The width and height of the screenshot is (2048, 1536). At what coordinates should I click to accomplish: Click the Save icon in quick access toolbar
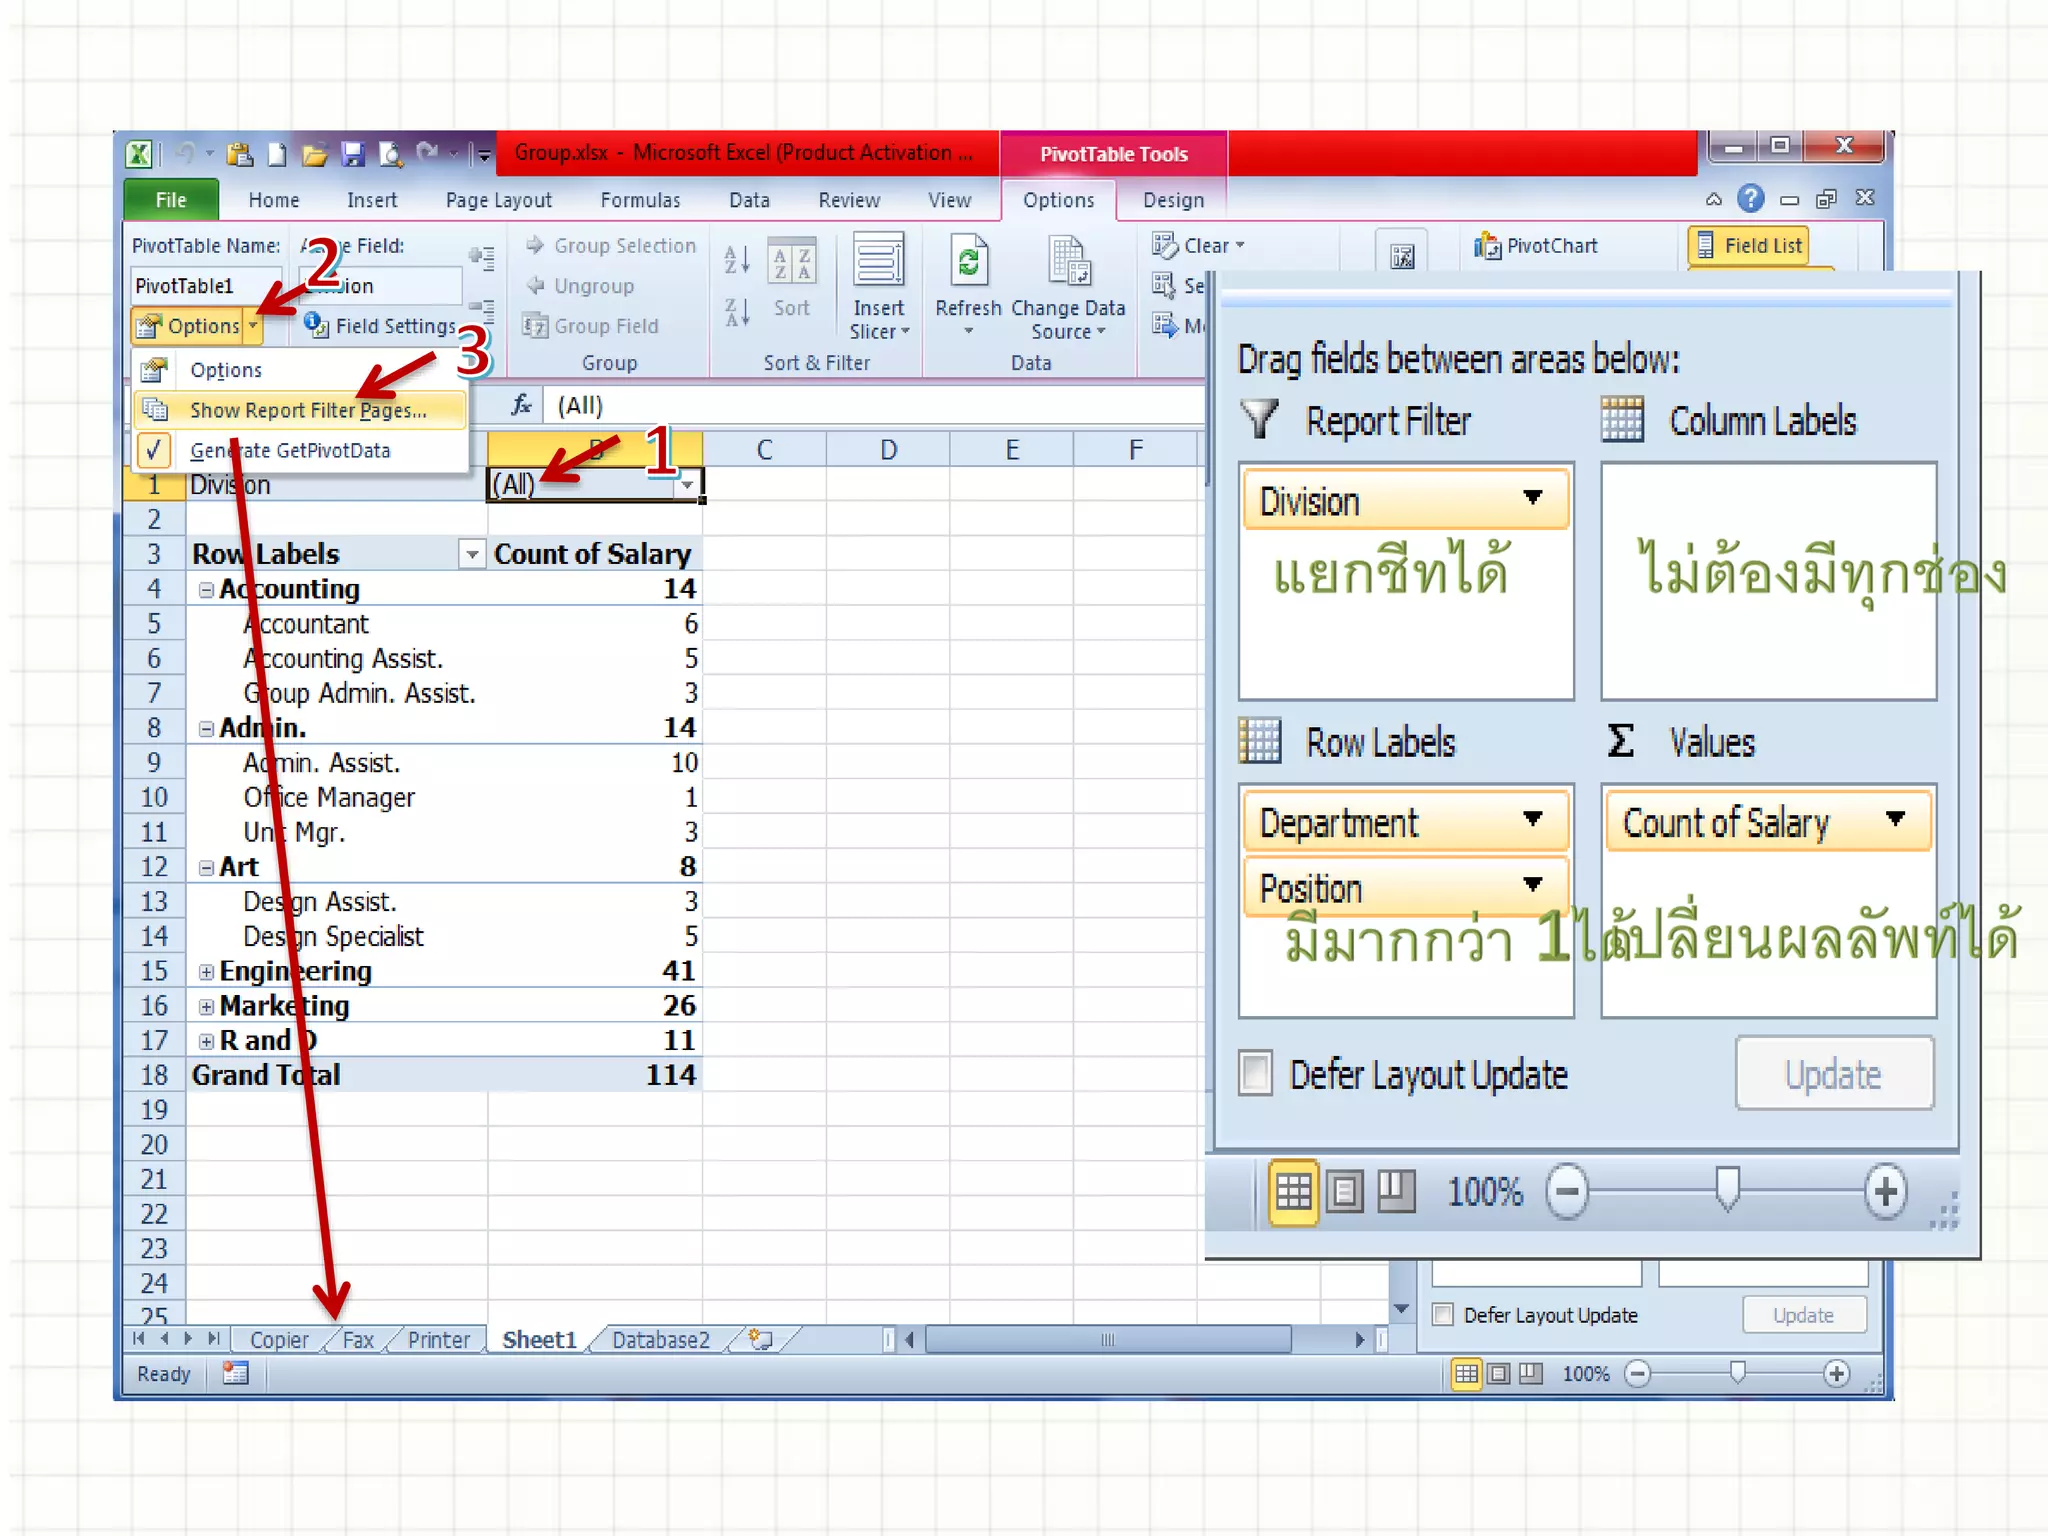pos(352,154)
